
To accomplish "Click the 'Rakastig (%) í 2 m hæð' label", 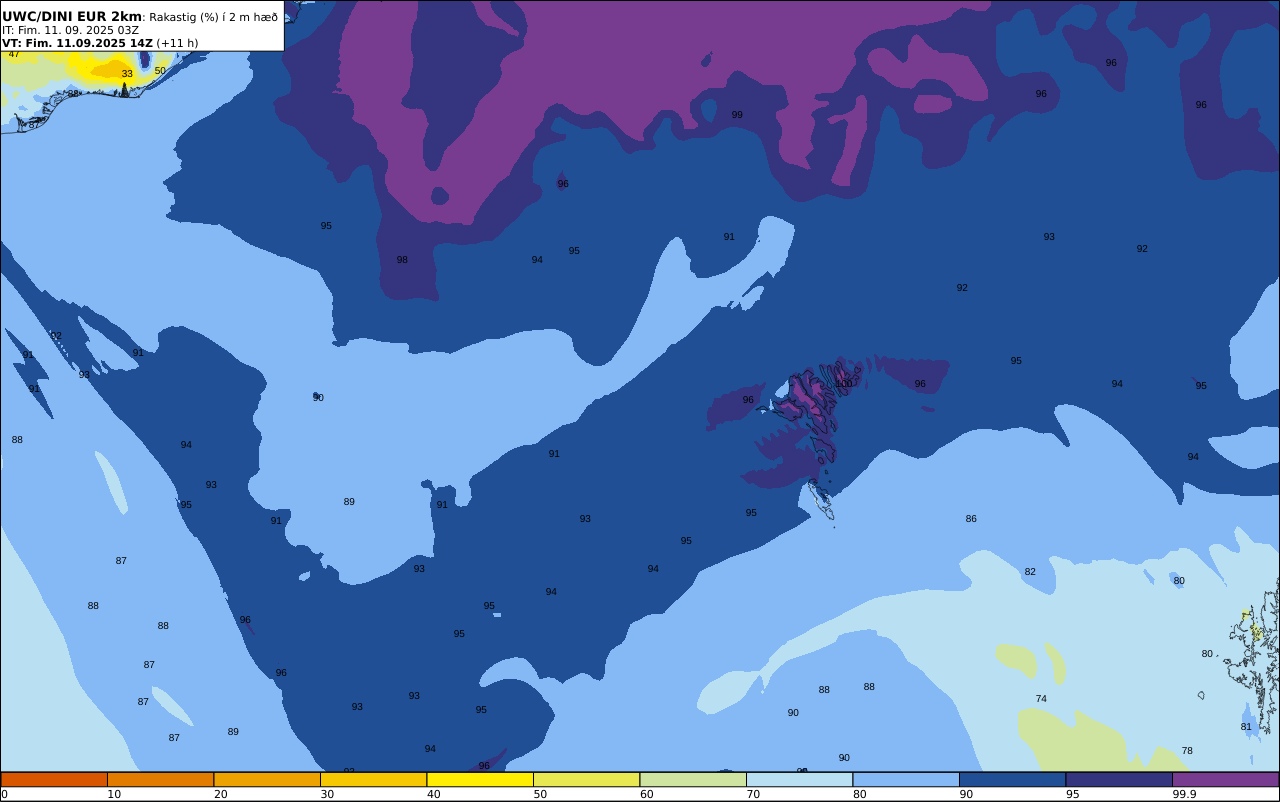I will (213, 17).
